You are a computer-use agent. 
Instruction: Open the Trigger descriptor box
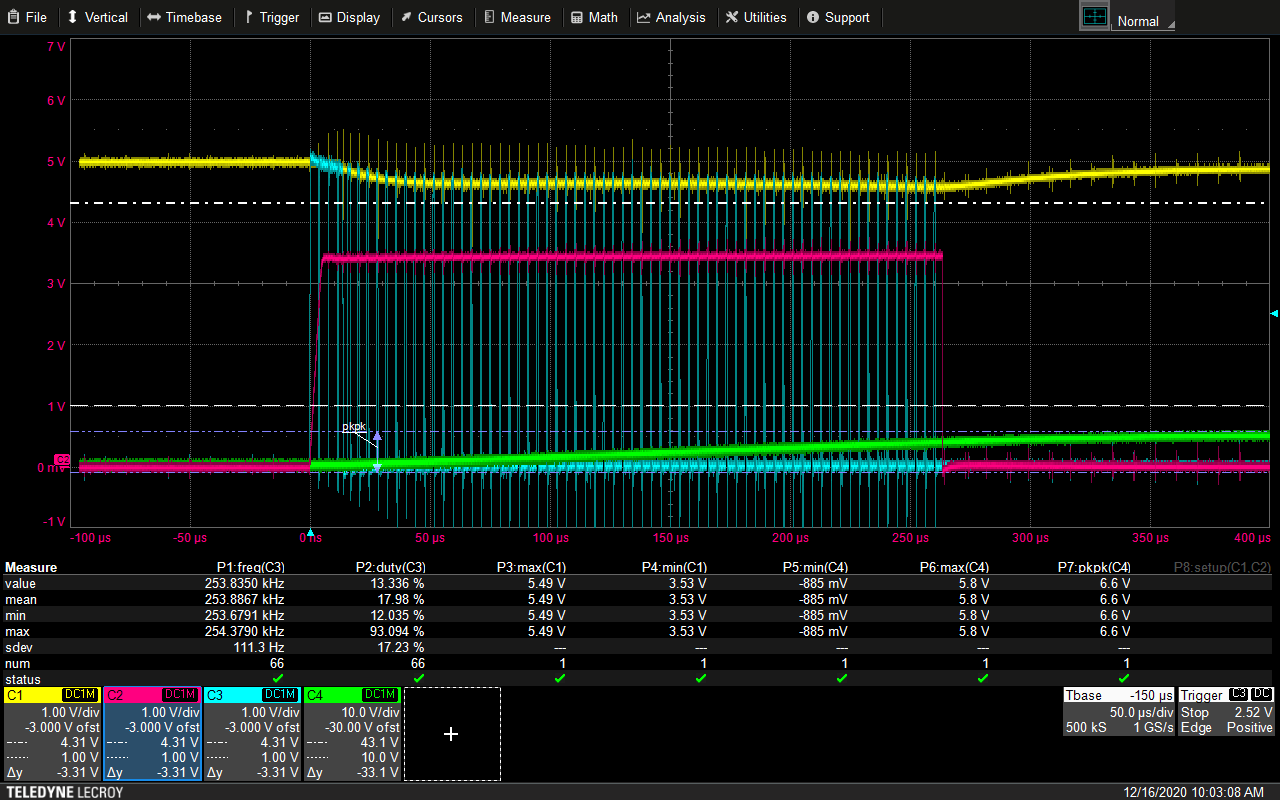click(1227, 712)
